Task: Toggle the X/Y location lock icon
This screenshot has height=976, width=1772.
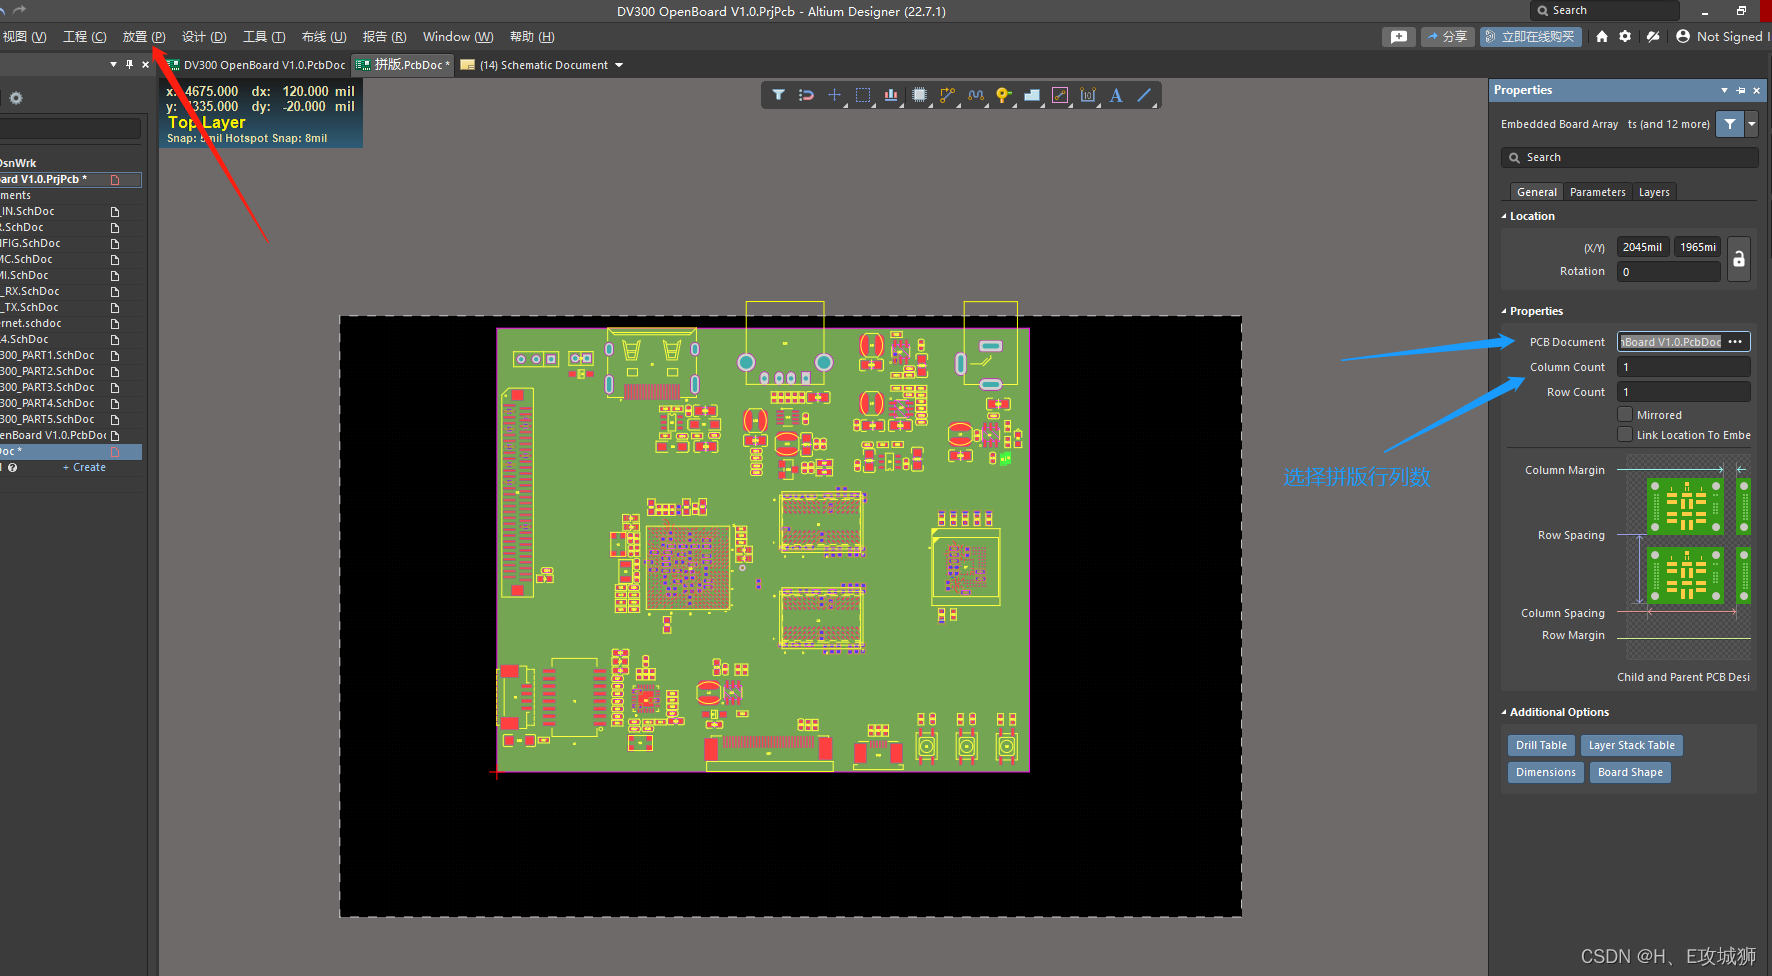Action: (1739, 259)
